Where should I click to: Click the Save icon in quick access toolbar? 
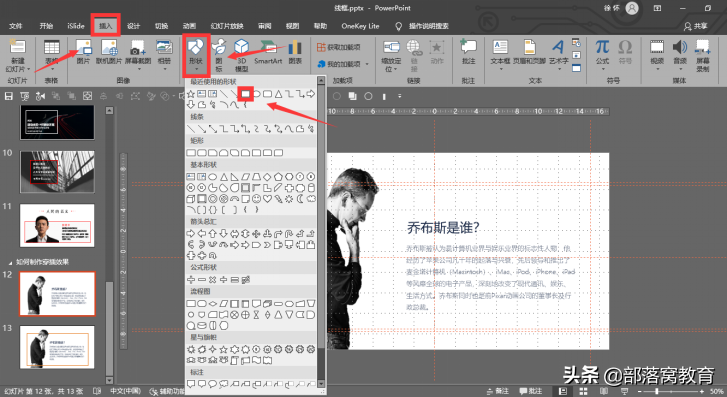pos(8,96)
